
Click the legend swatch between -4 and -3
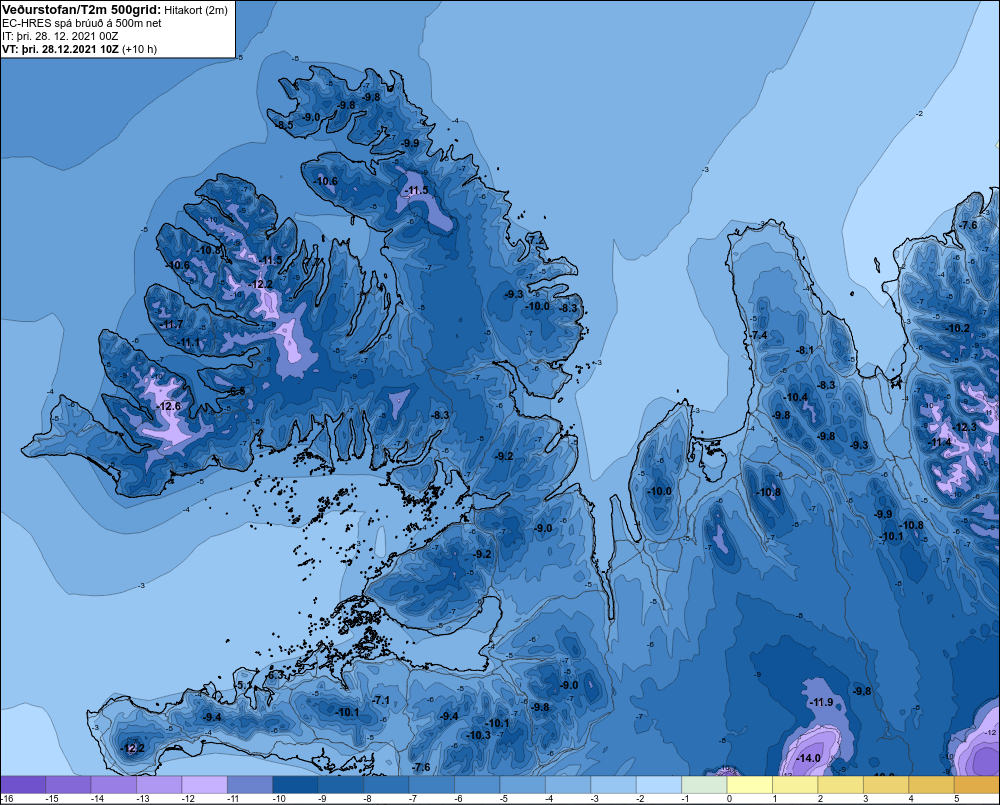tap(568, 784)
